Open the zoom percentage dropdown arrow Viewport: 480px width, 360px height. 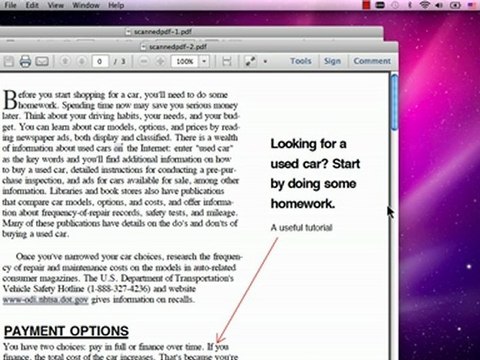(204, 61)
